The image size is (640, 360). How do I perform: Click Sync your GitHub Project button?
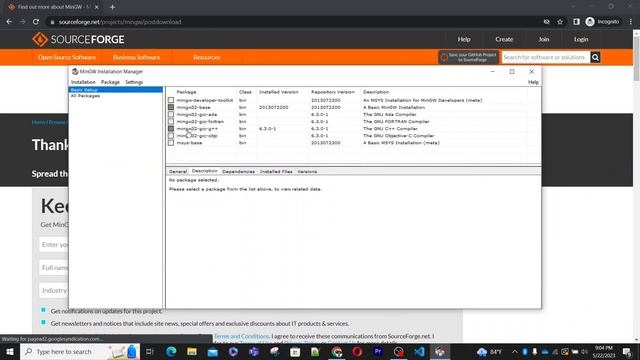pyautogui.click(x=469, y=57)
